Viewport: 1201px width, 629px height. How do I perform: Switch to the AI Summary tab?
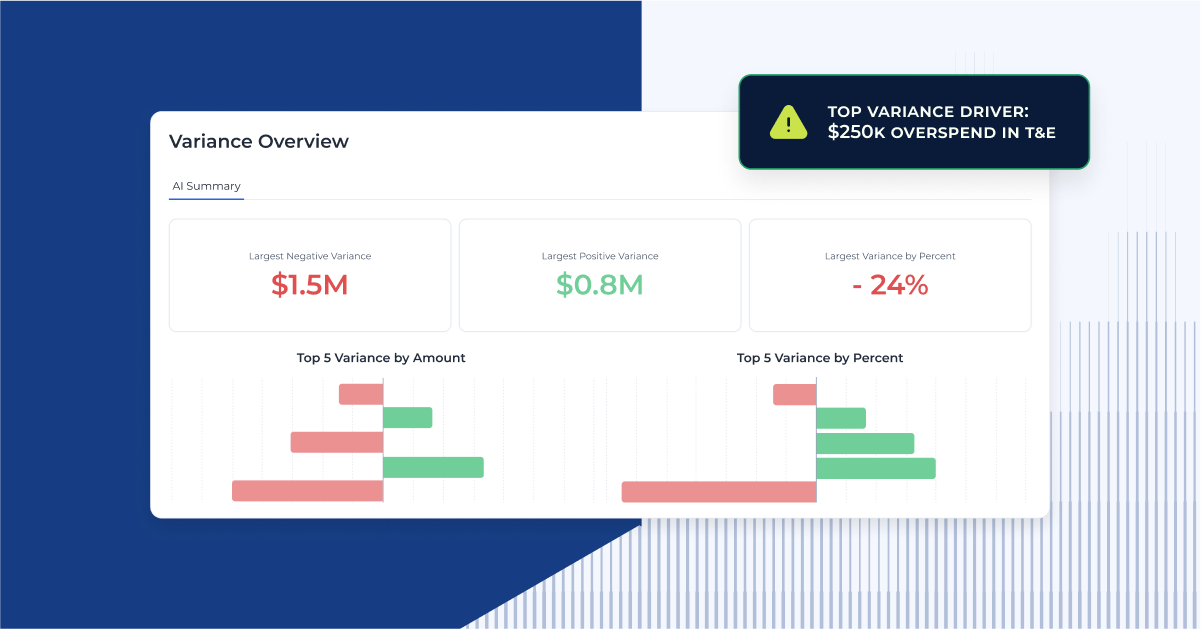[x=206, y=186]
